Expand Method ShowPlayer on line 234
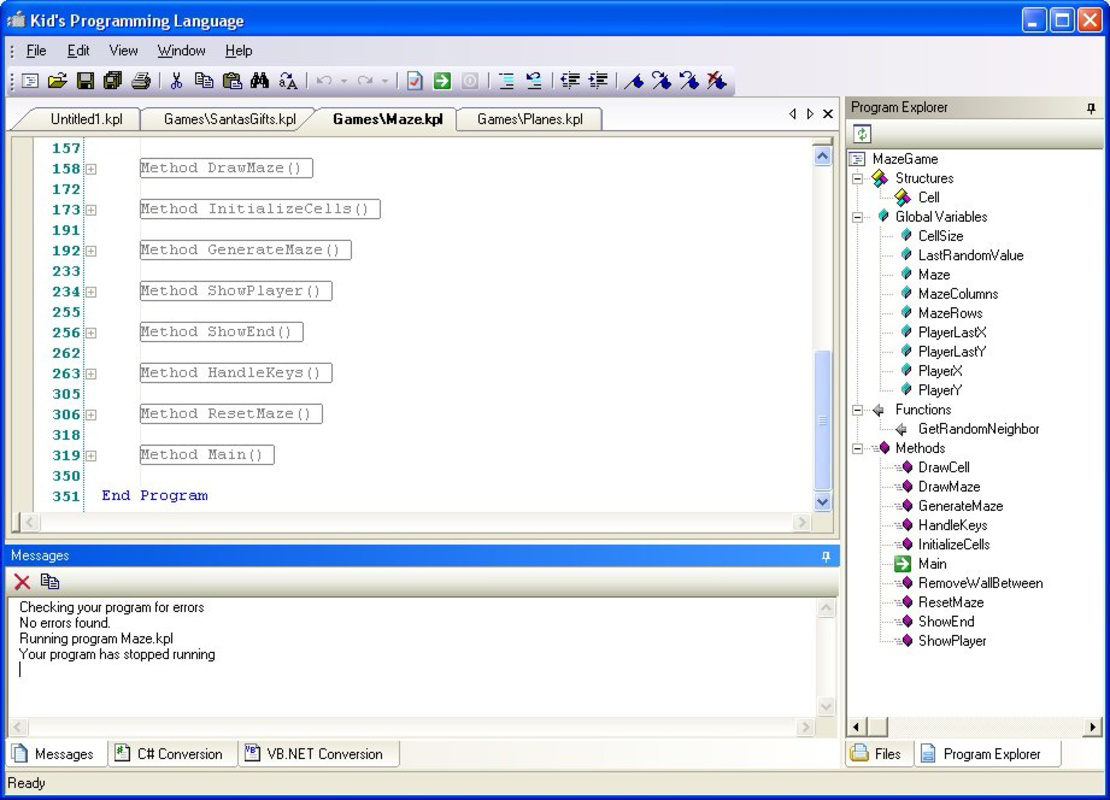 pos(91,292)
